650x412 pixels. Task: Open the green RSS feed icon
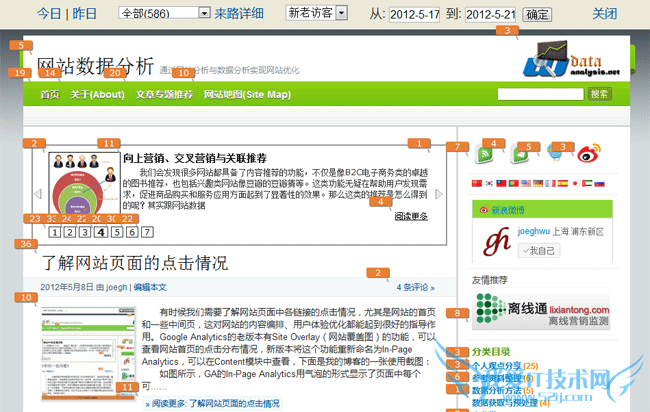click(485, 155)
